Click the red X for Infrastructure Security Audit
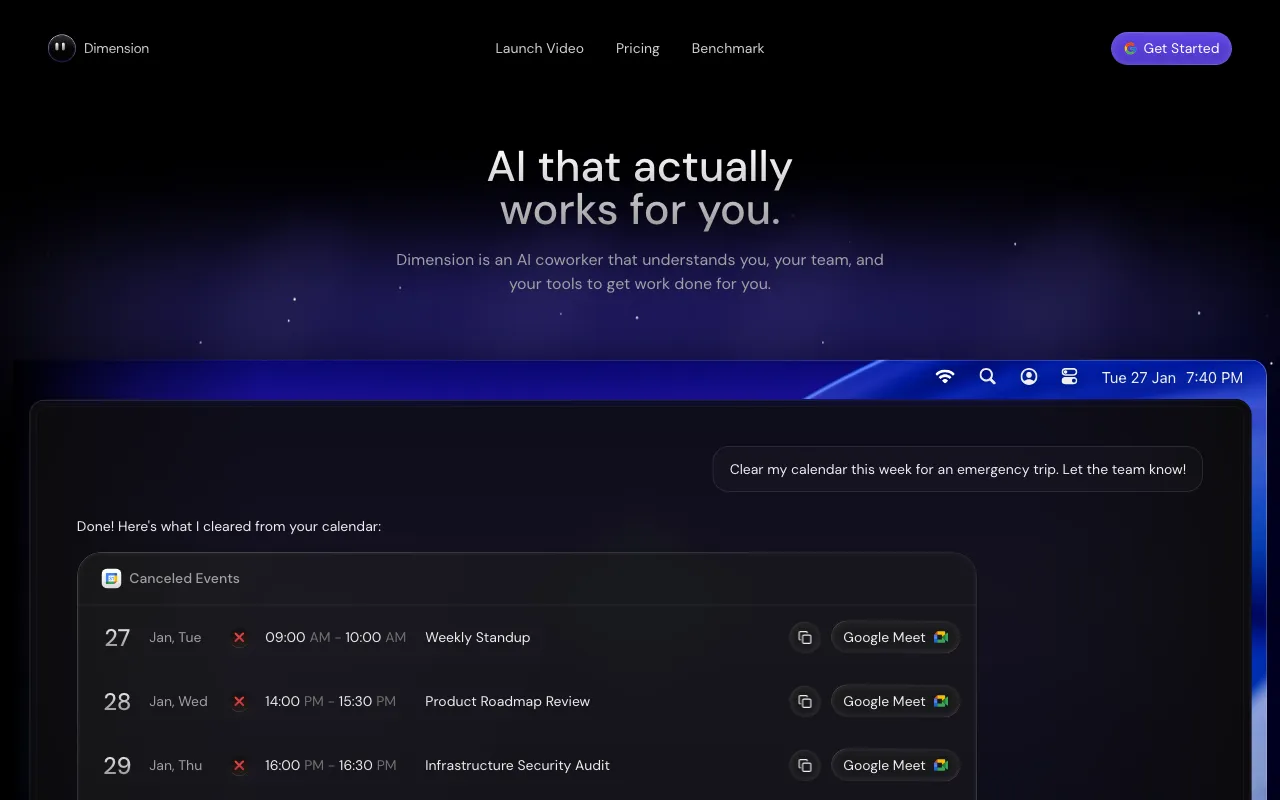The width and height of the screenshot is (1280, 800). (239, 765)
